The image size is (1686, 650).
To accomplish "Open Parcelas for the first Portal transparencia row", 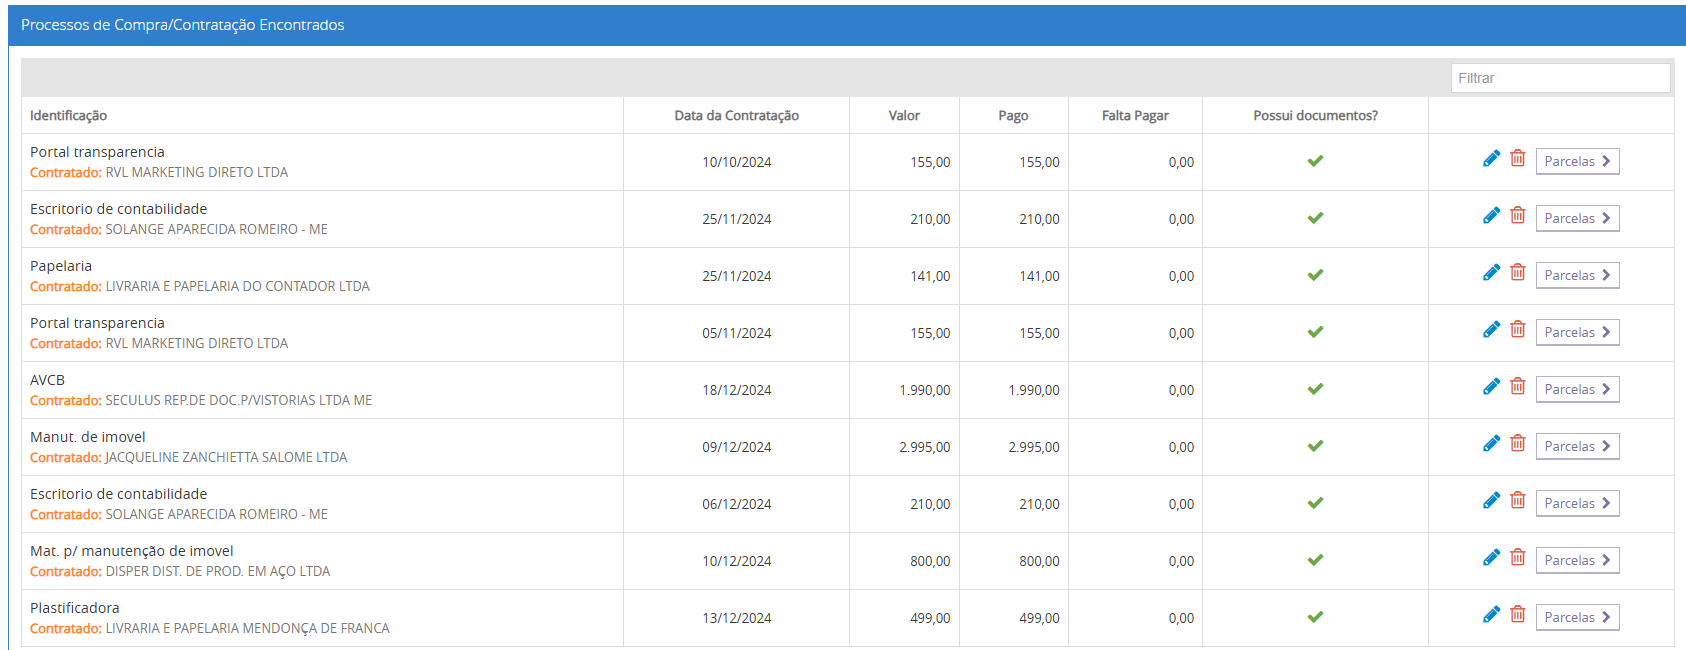I will (x=1576, y=161).
